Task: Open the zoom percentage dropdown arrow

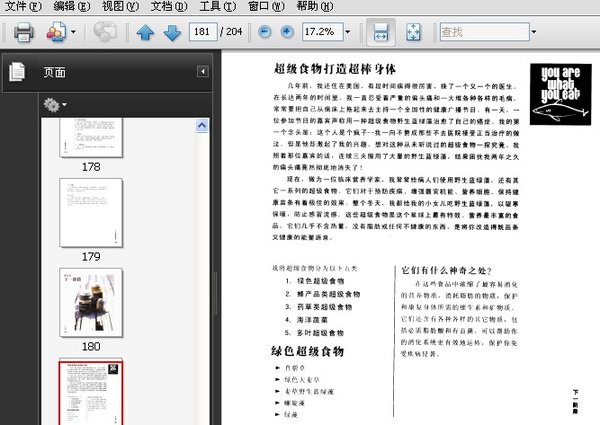Action: [345, 32]
